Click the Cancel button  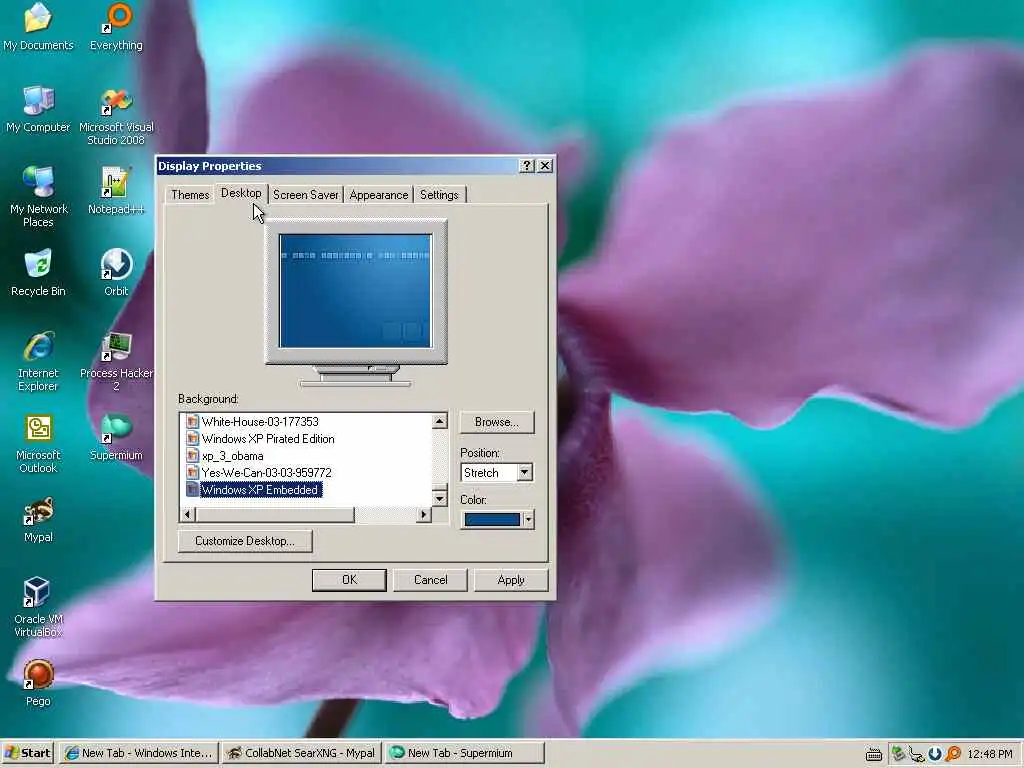(x=430, y=580)
